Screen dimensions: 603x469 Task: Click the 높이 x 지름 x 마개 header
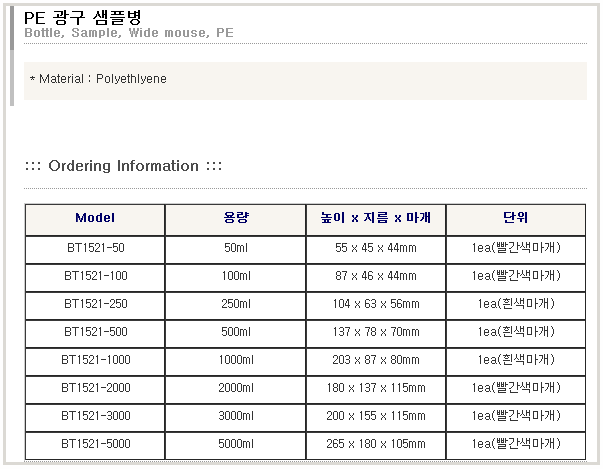click(375, 218)
